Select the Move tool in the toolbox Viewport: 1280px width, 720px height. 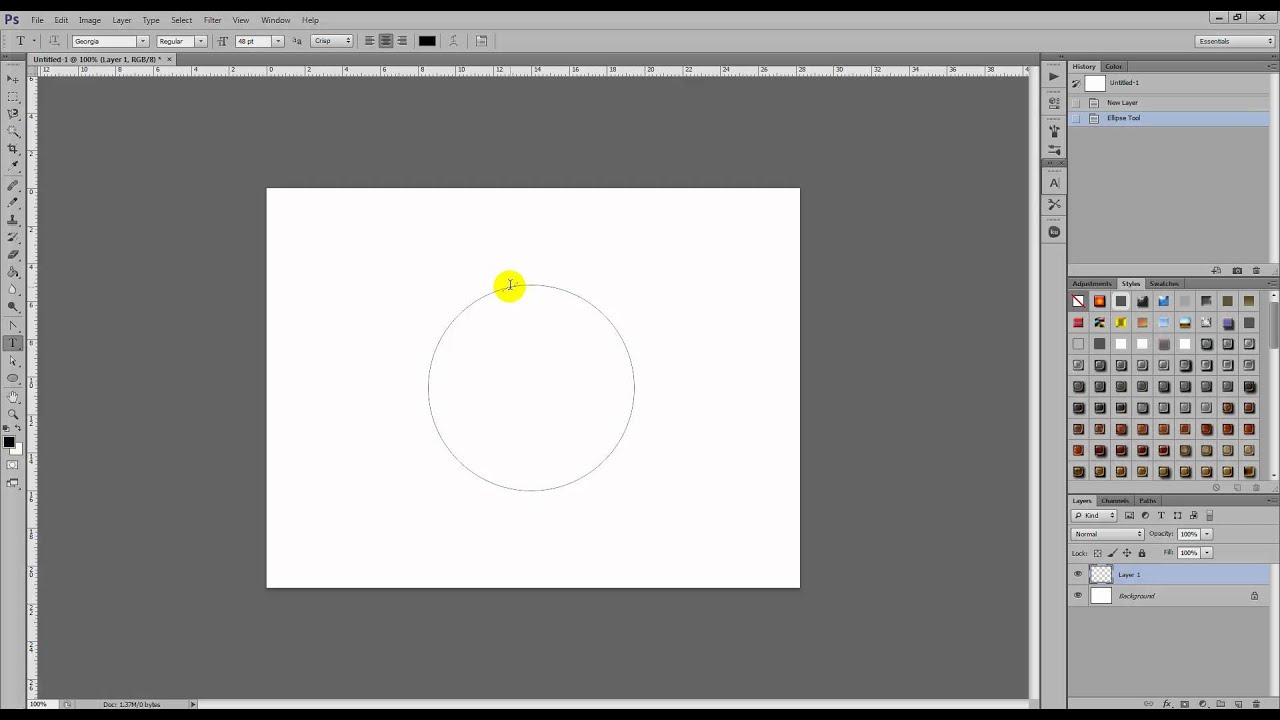(13, 78)
